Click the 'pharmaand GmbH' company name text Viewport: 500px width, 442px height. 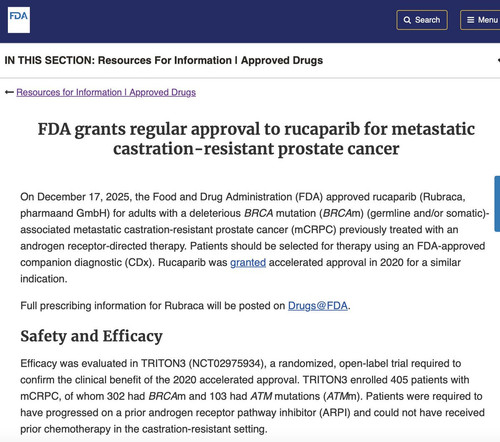coord(65,213)
